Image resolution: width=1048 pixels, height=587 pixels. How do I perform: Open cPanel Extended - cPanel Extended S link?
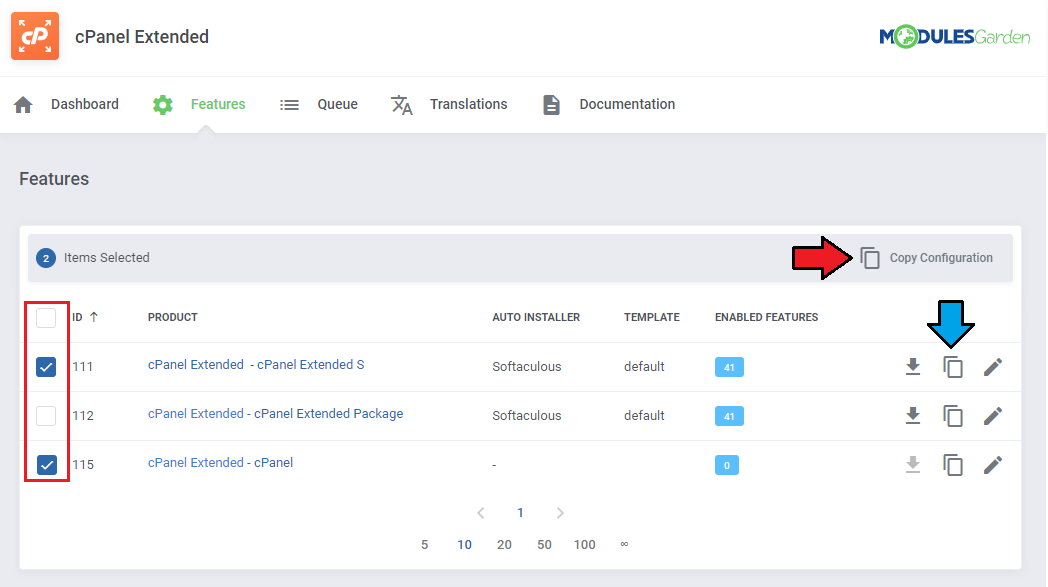256,365
